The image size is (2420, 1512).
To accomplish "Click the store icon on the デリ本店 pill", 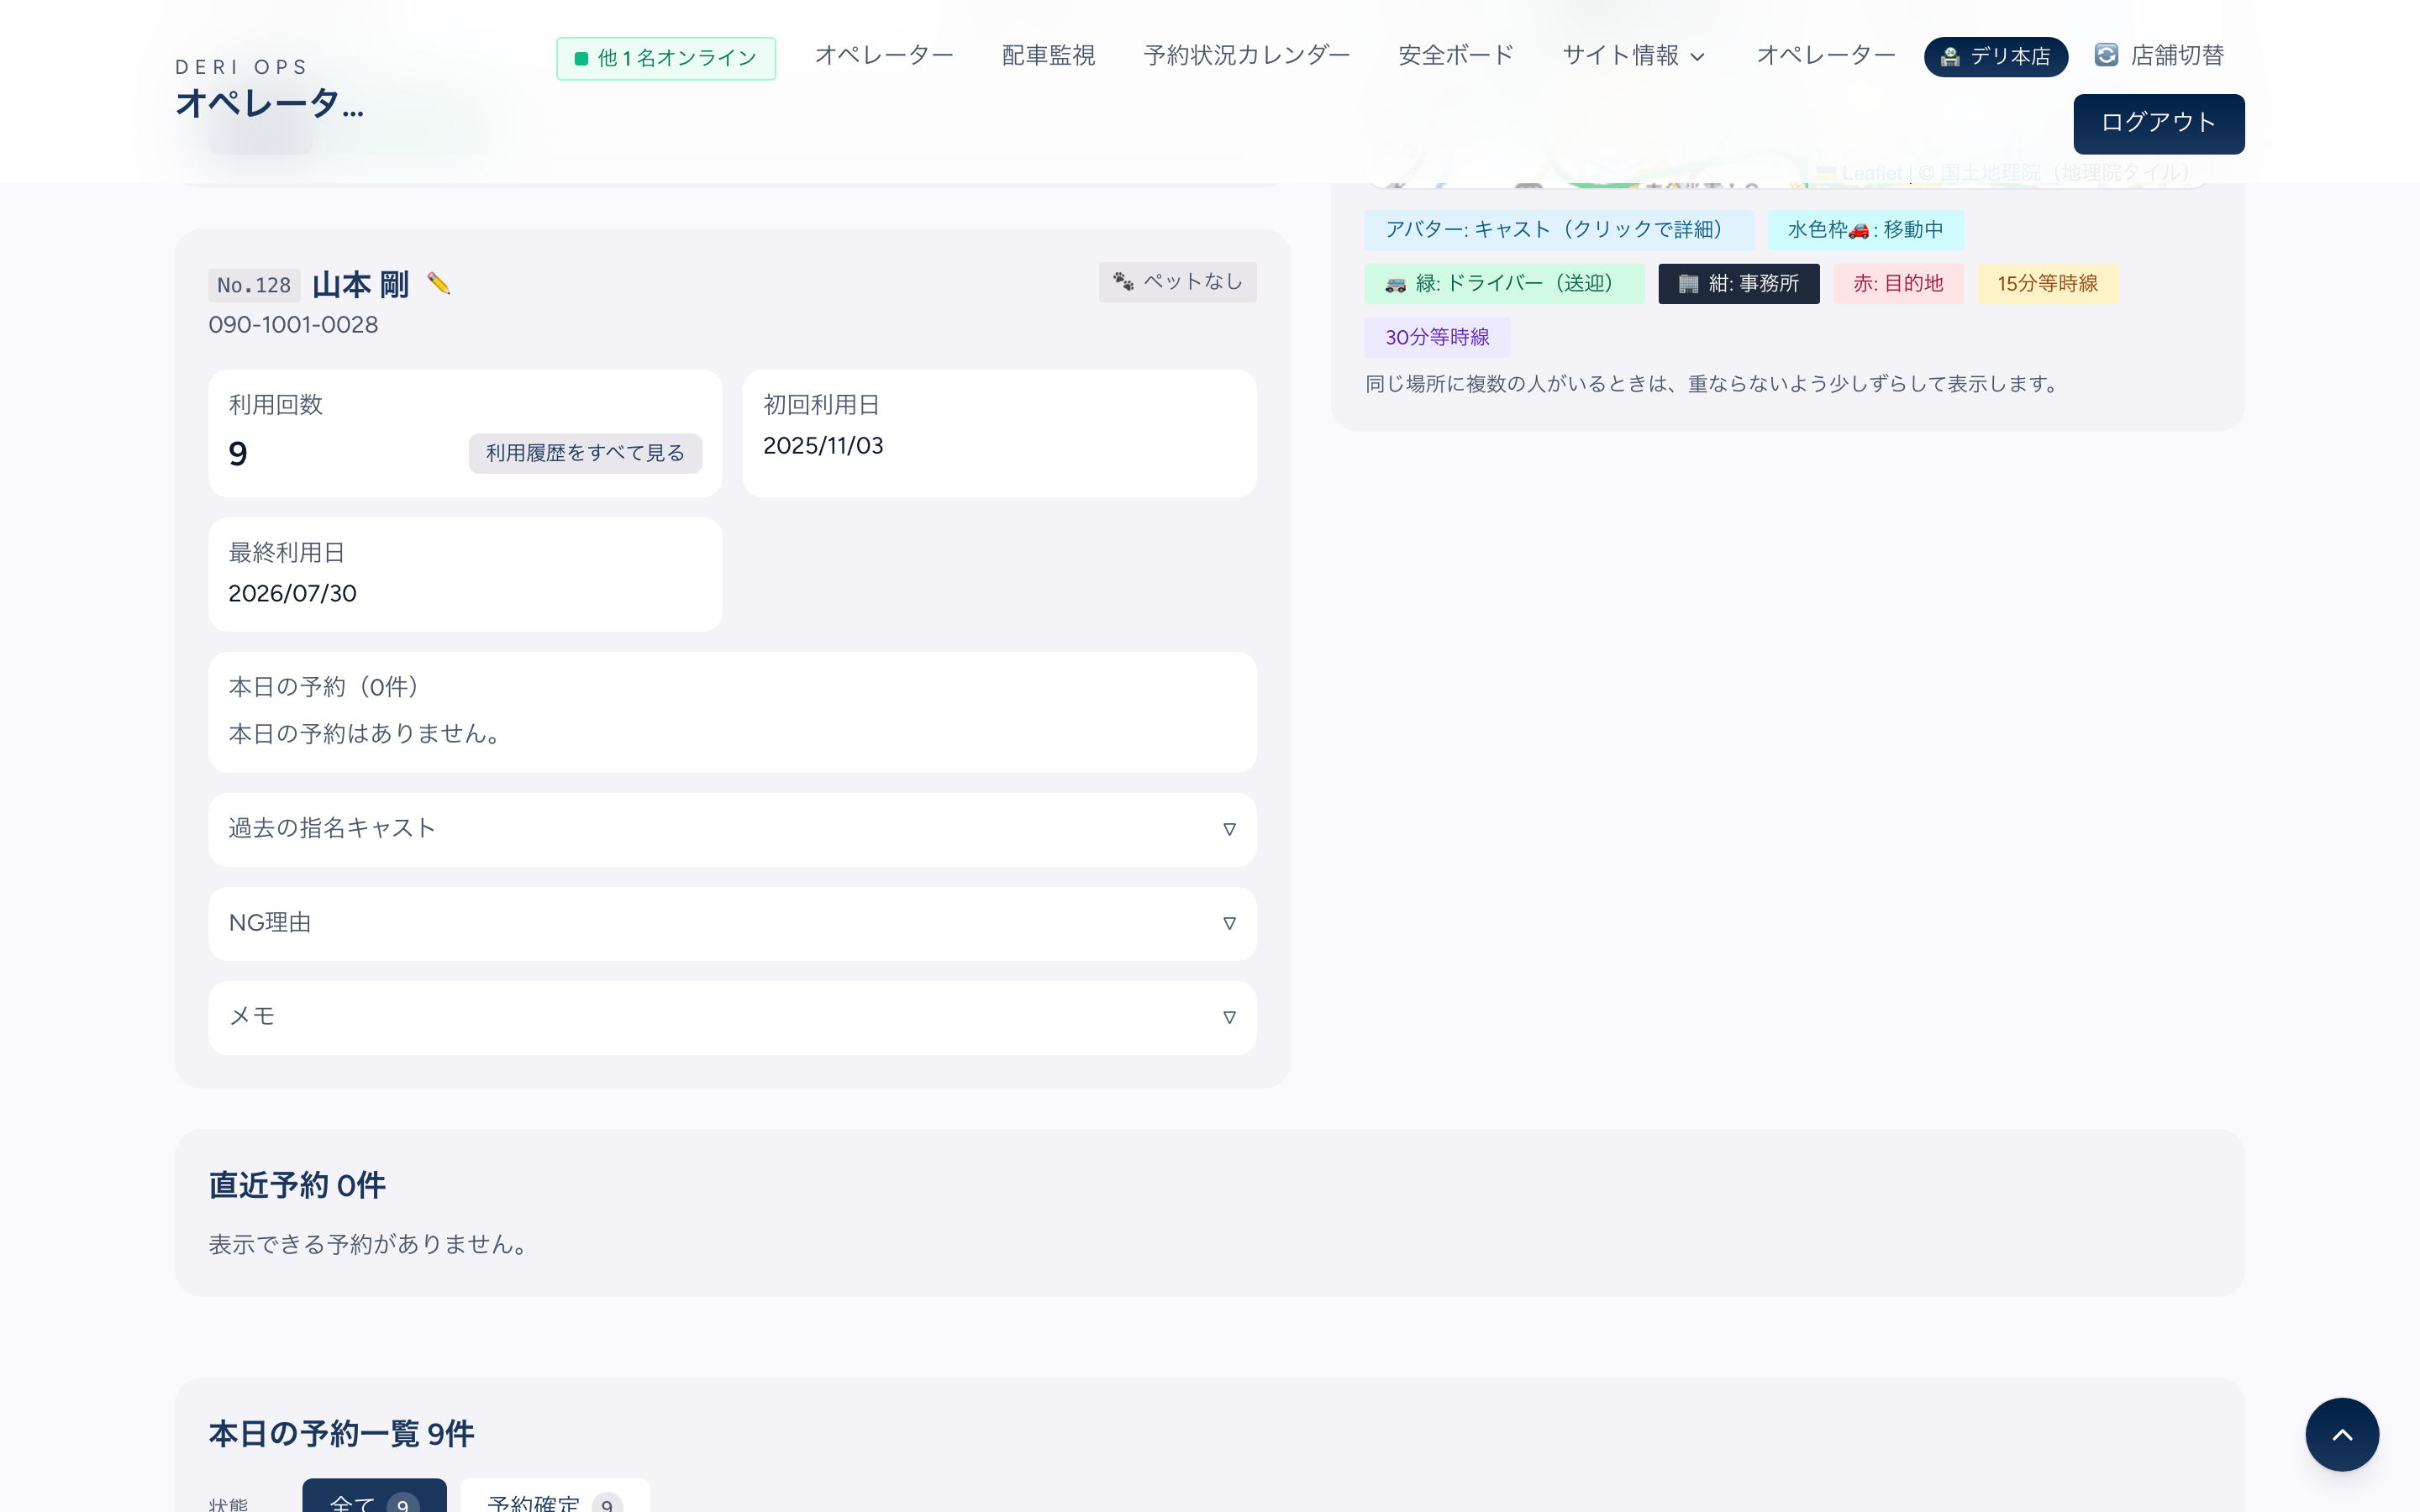I will pos(1949,57).
